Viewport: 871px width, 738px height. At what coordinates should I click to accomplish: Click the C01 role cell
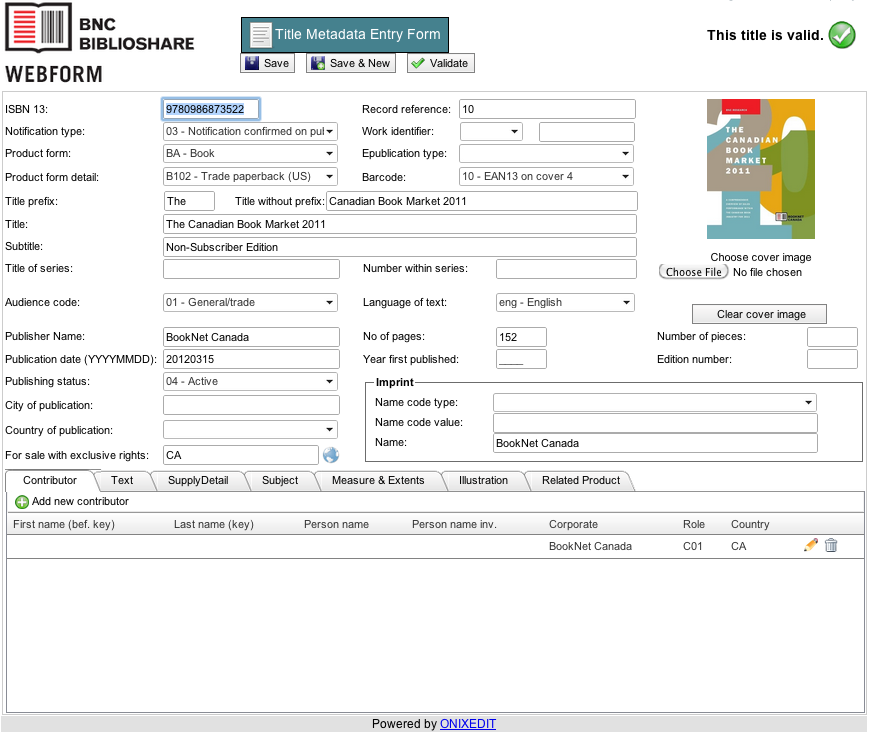click(x=693, y=547)
